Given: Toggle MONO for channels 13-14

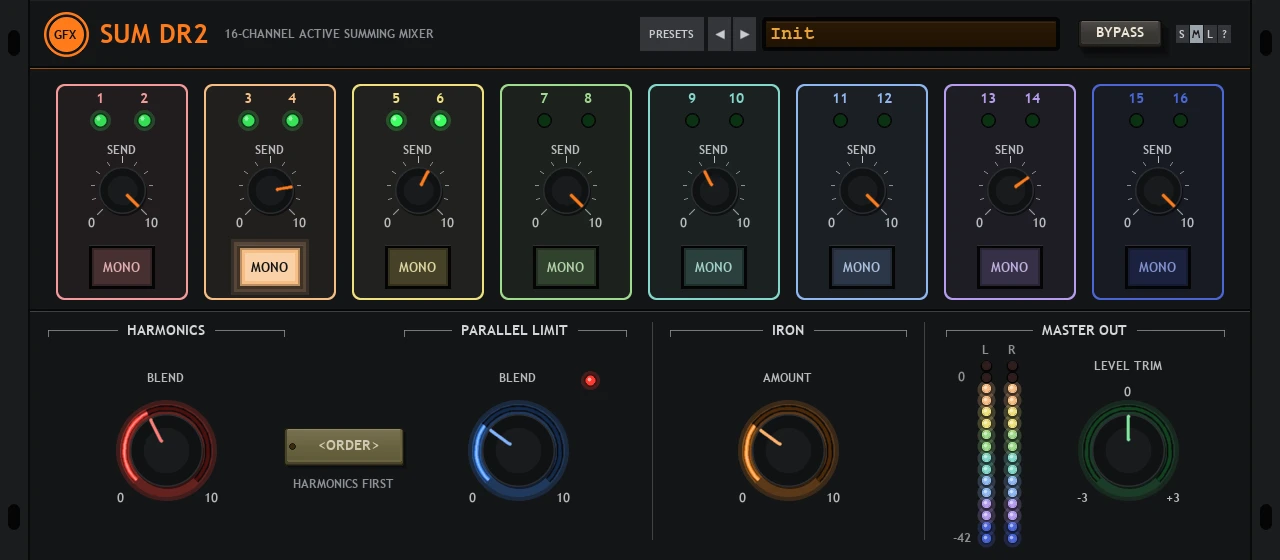Looking at the screenshot, I should click(1009, 267).
